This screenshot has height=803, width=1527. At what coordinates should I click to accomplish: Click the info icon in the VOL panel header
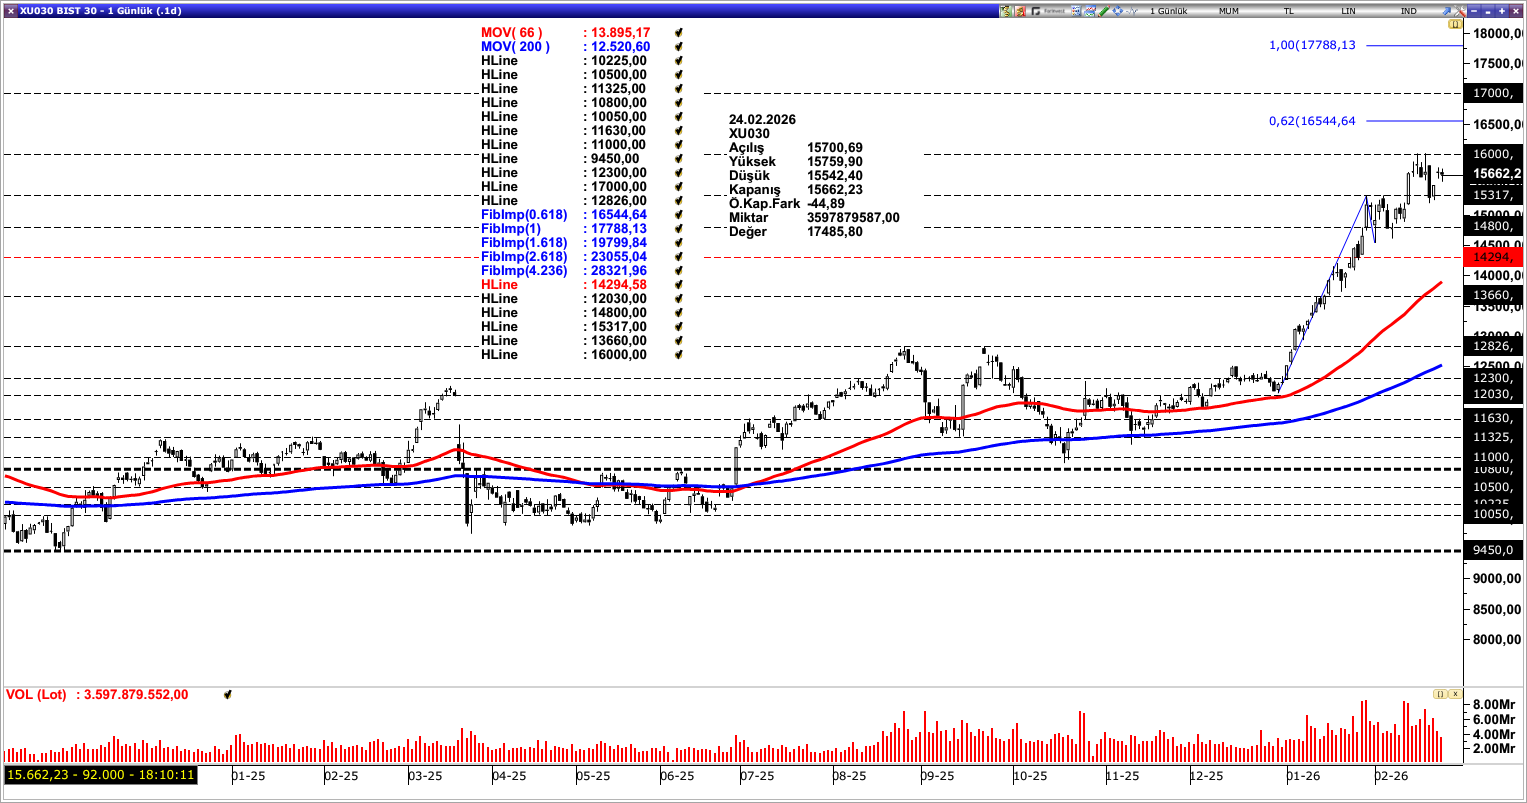point(1440,693)
